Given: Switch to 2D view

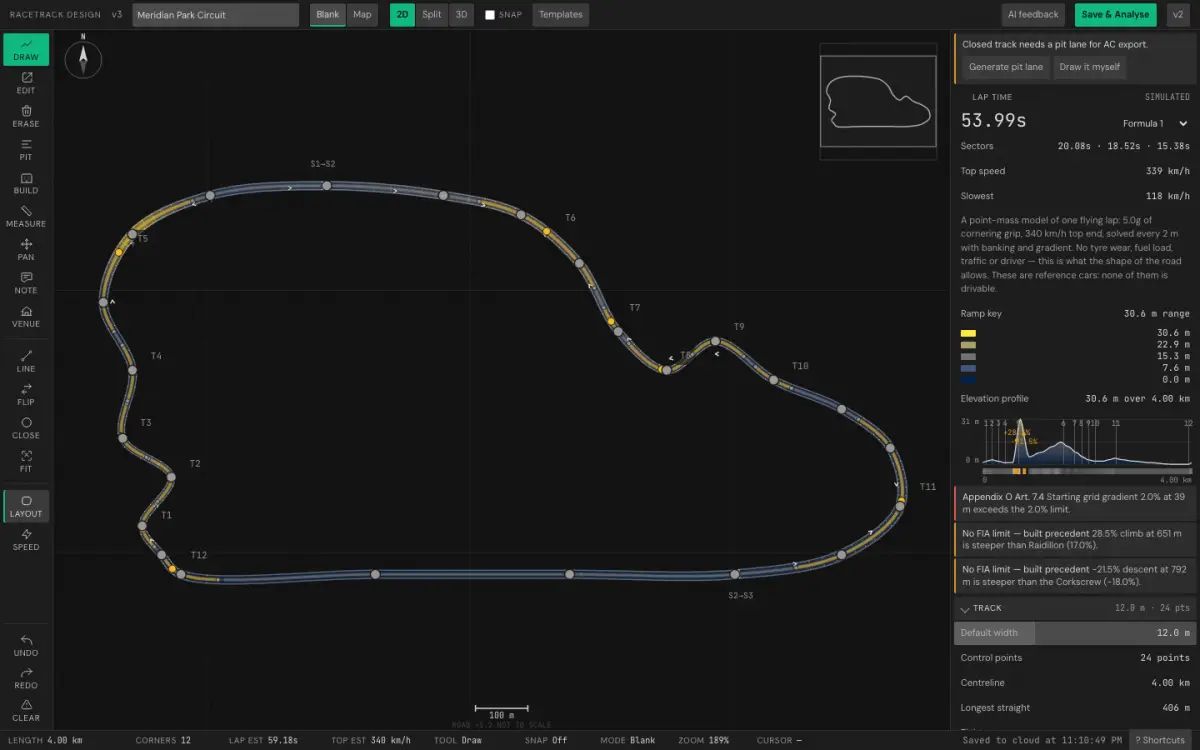Looking at the screenshot, I should [x=402, y=15].
